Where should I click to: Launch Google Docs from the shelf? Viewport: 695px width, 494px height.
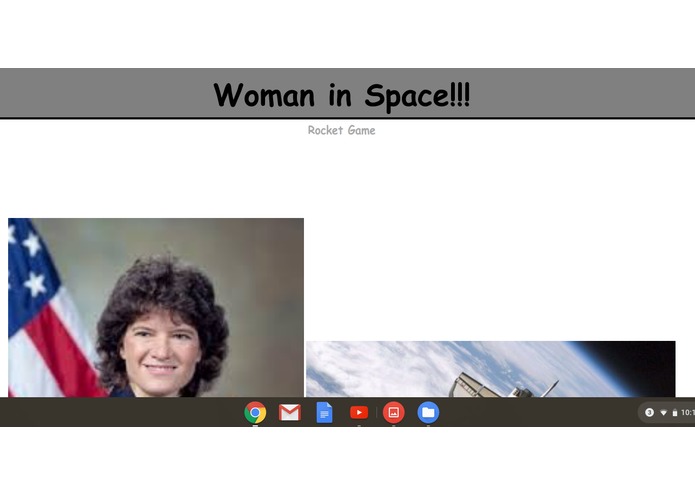coord(324,412)
